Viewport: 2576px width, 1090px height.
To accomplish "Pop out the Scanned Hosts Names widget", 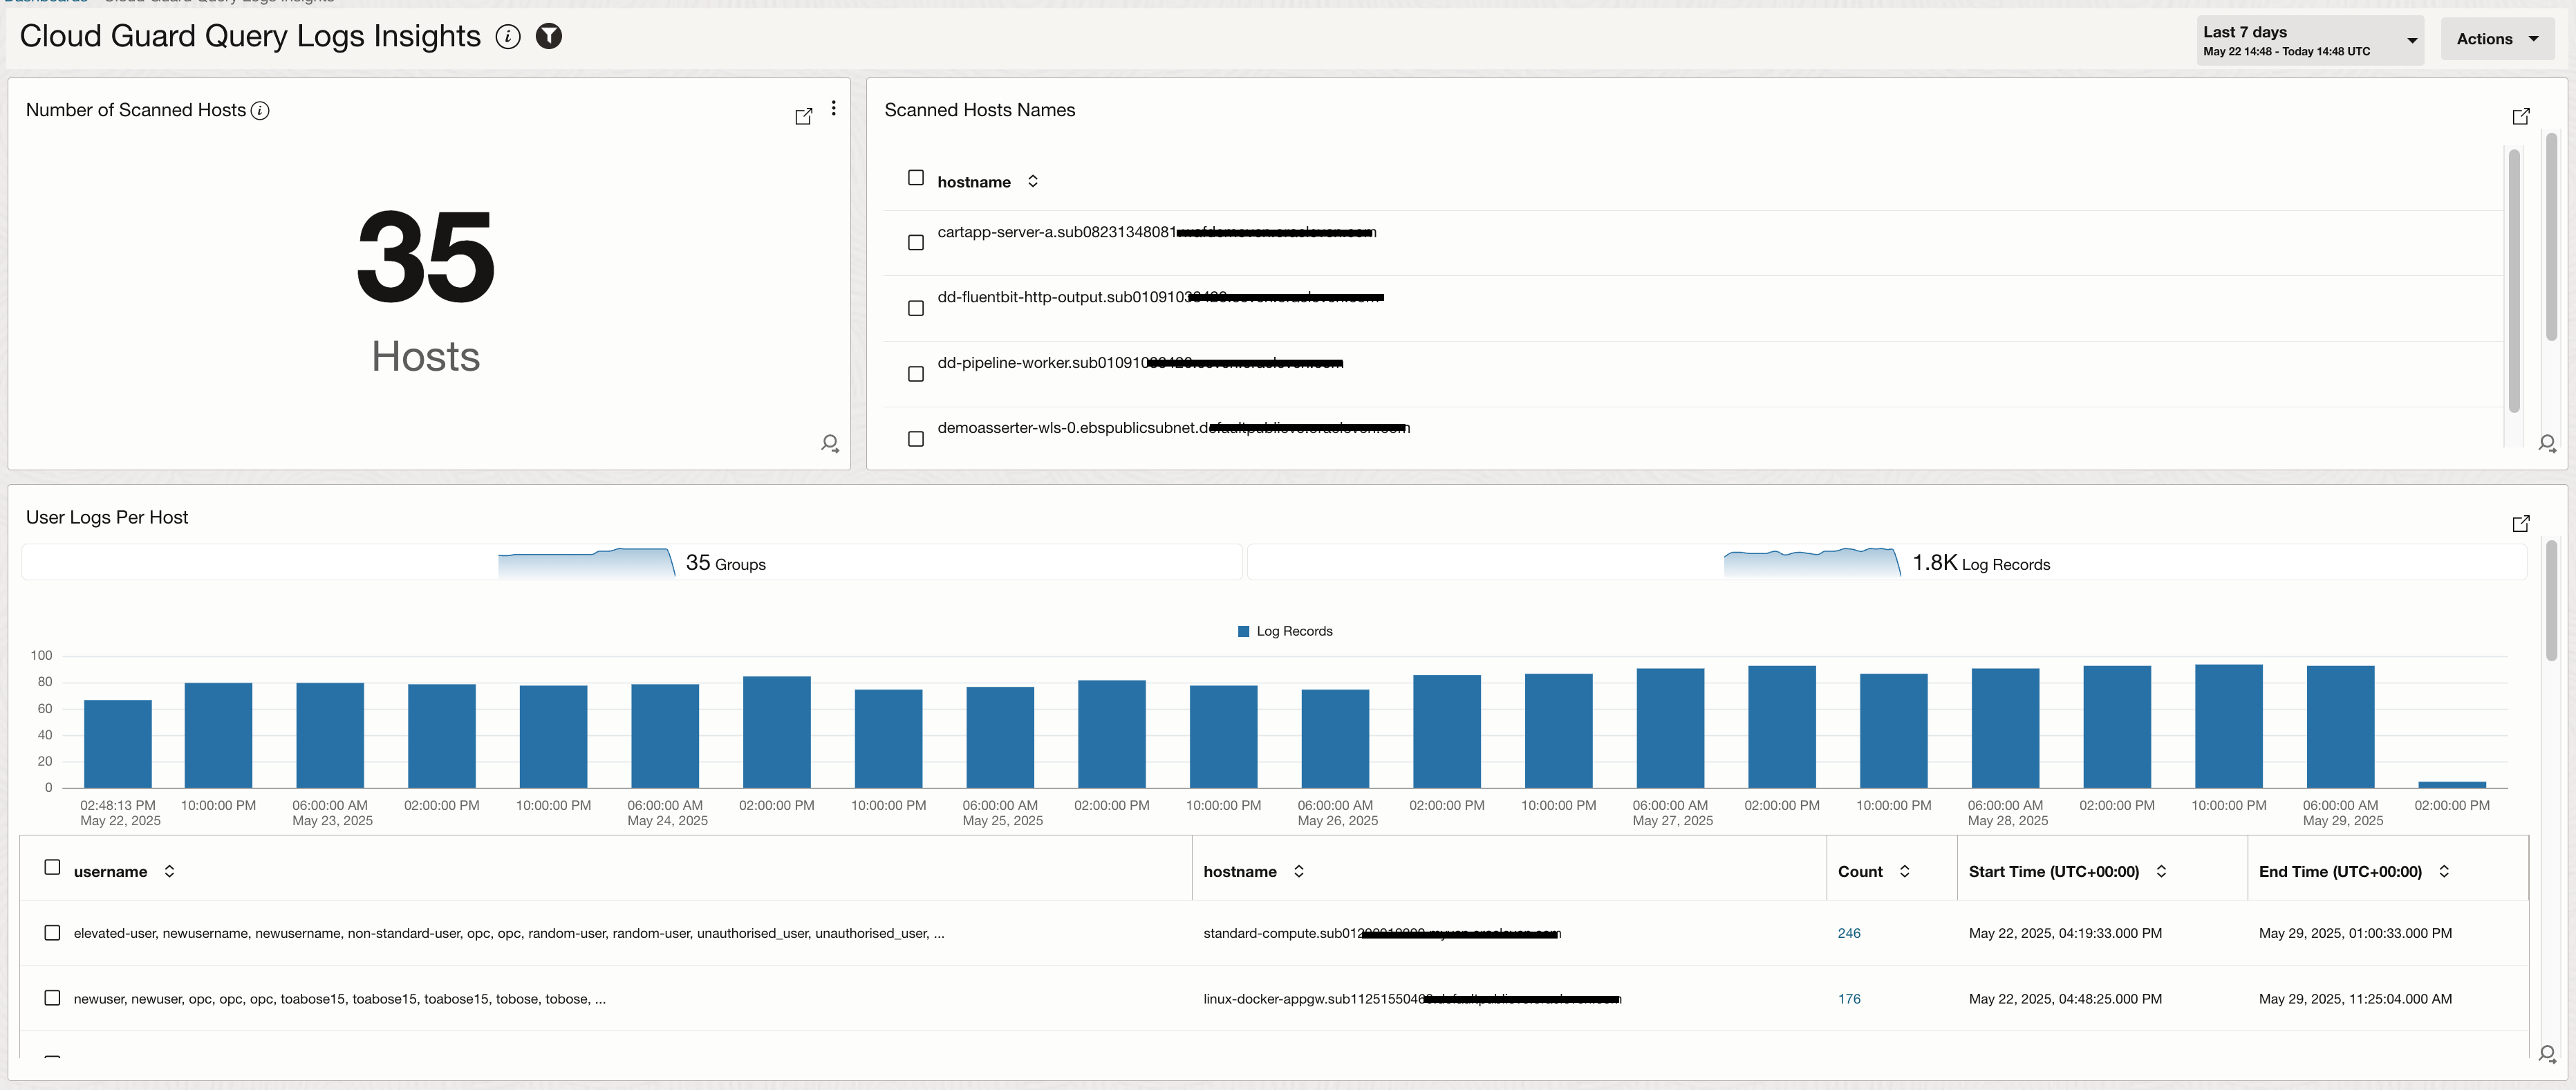I will coord(2520,116).
